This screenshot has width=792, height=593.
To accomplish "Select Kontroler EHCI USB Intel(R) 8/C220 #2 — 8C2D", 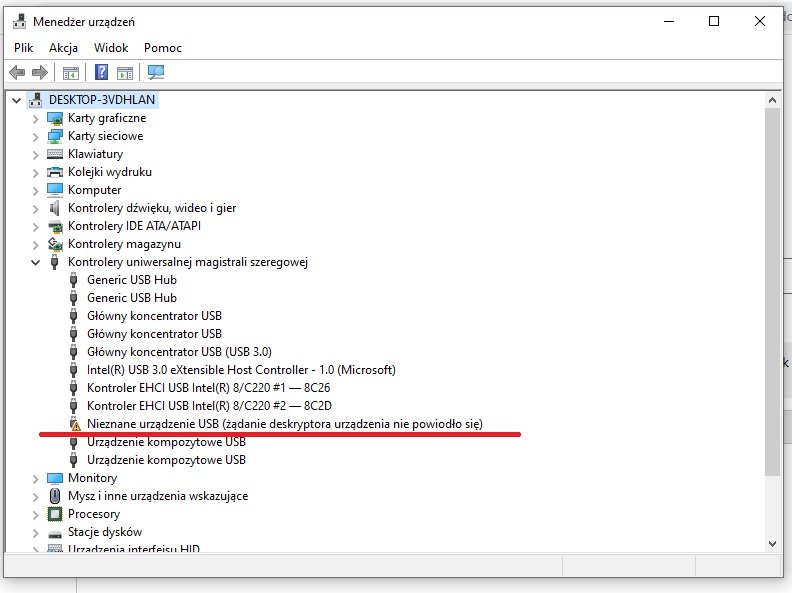I will click(x=209, y=406).
